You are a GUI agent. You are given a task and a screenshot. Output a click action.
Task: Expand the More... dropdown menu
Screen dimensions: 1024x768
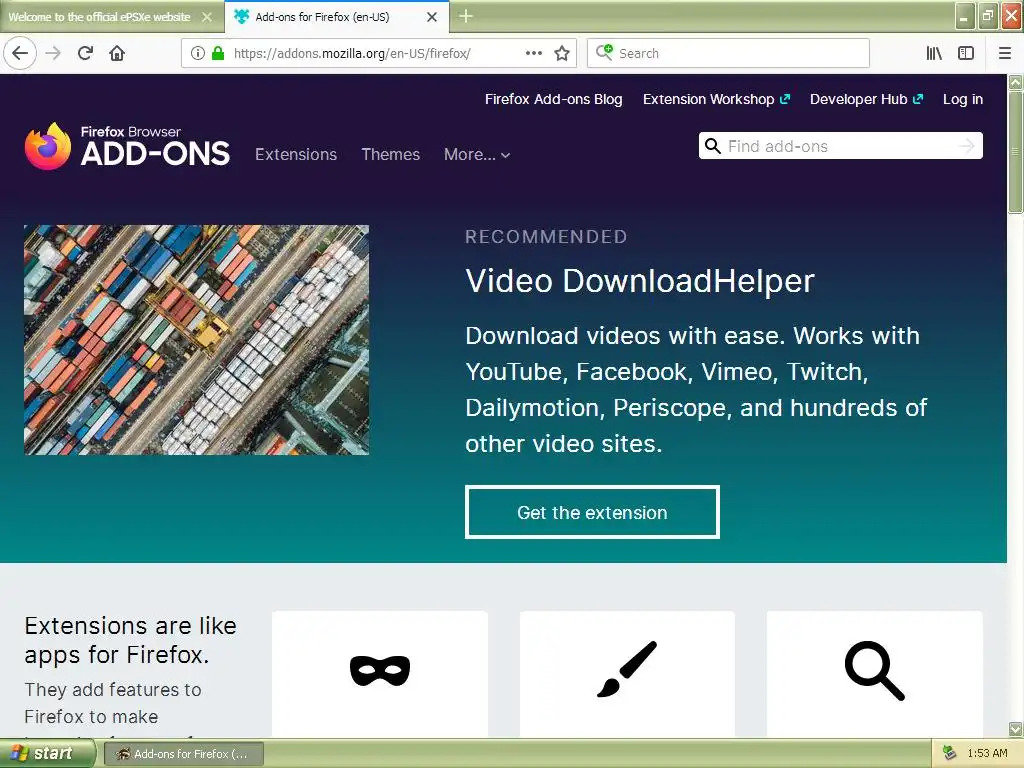pyautogui.click(x=477, y=155)
